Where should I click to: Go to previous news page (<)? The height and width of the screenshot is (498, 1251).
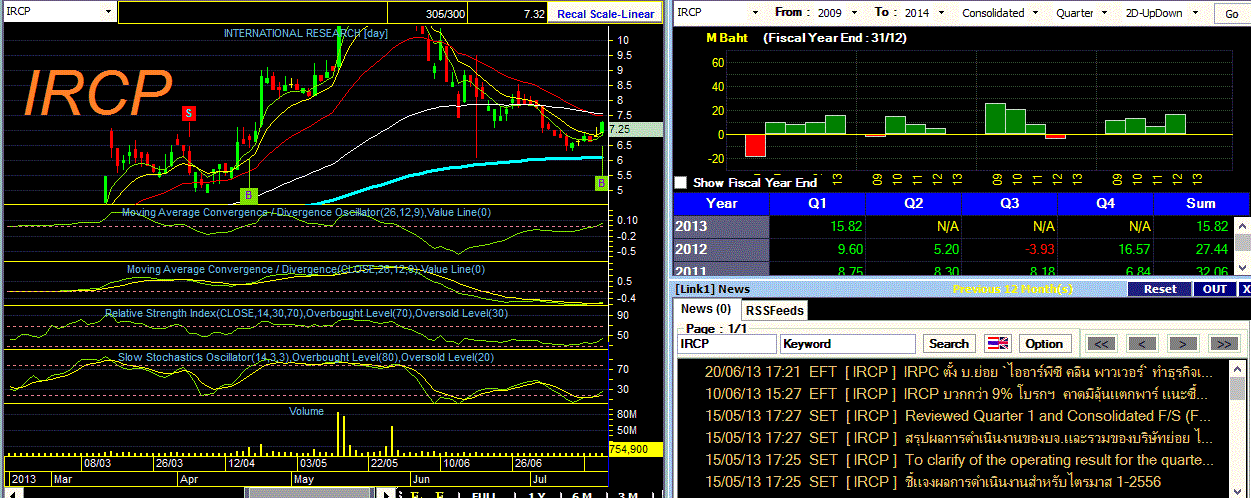coord(1142,344)
